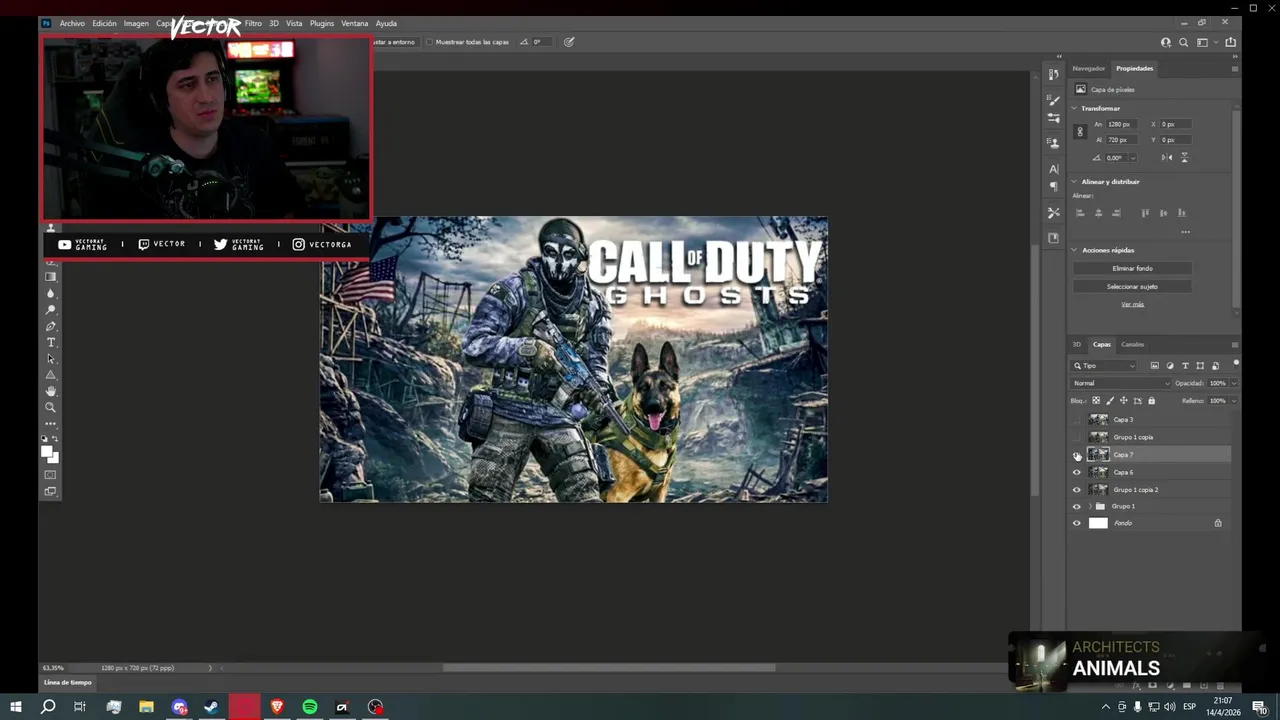Viewport: 1280px width, 720px height.
Task: Select the Type tool
Action: 51,342
